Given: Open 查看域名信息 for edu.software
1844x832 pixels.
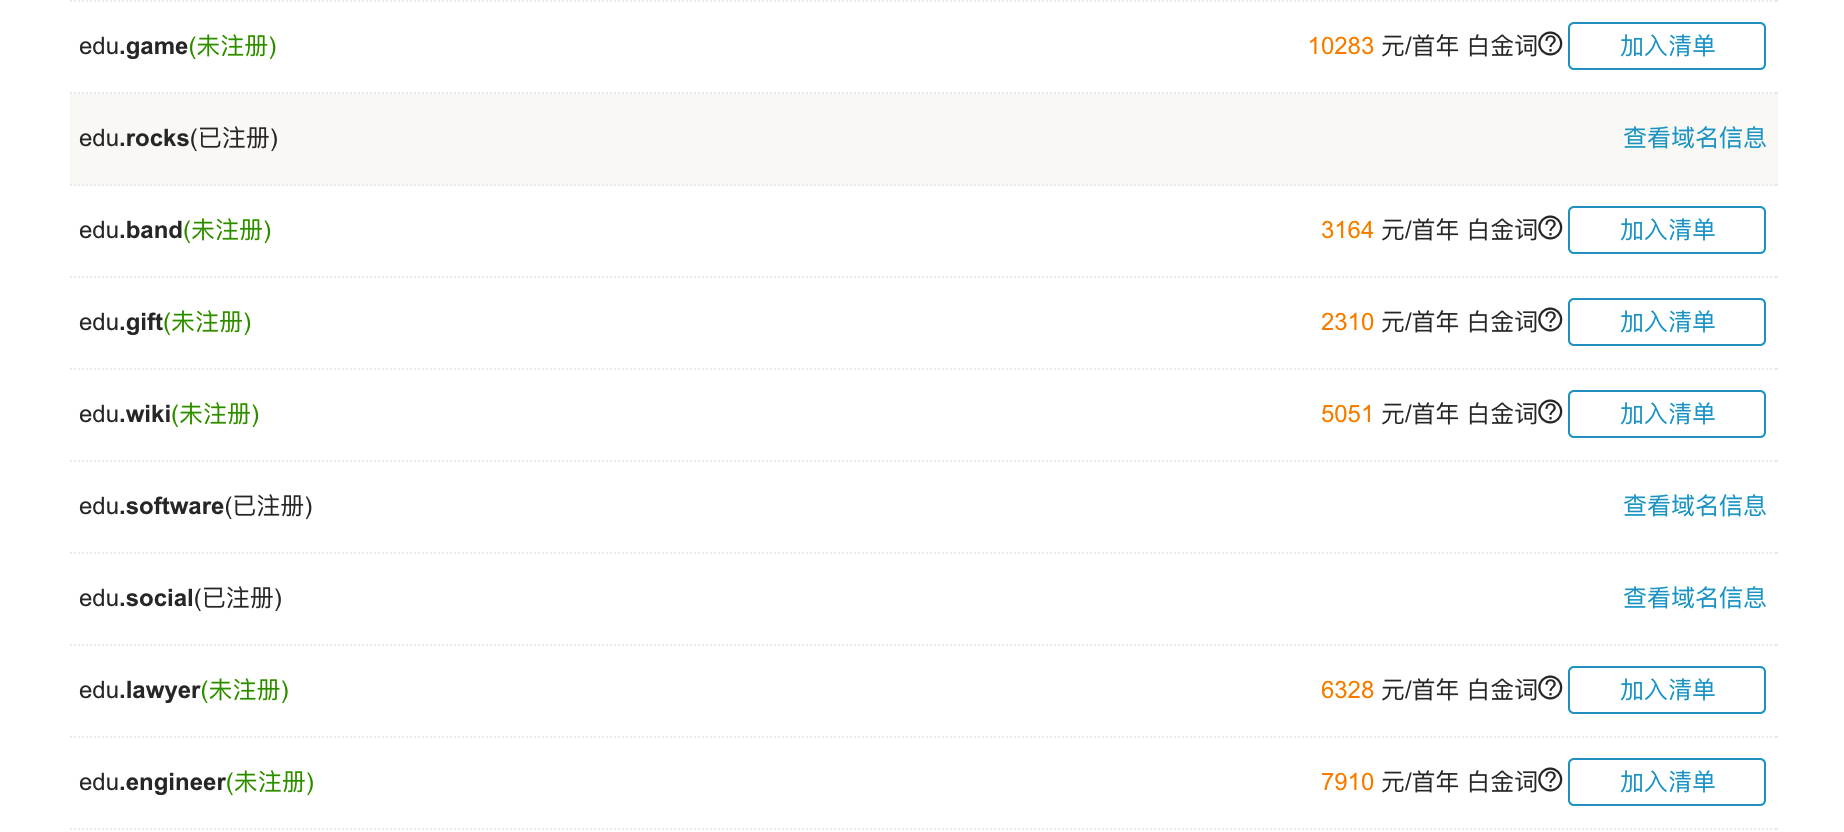Looking at the screenshot, I should click(1694, 506).
